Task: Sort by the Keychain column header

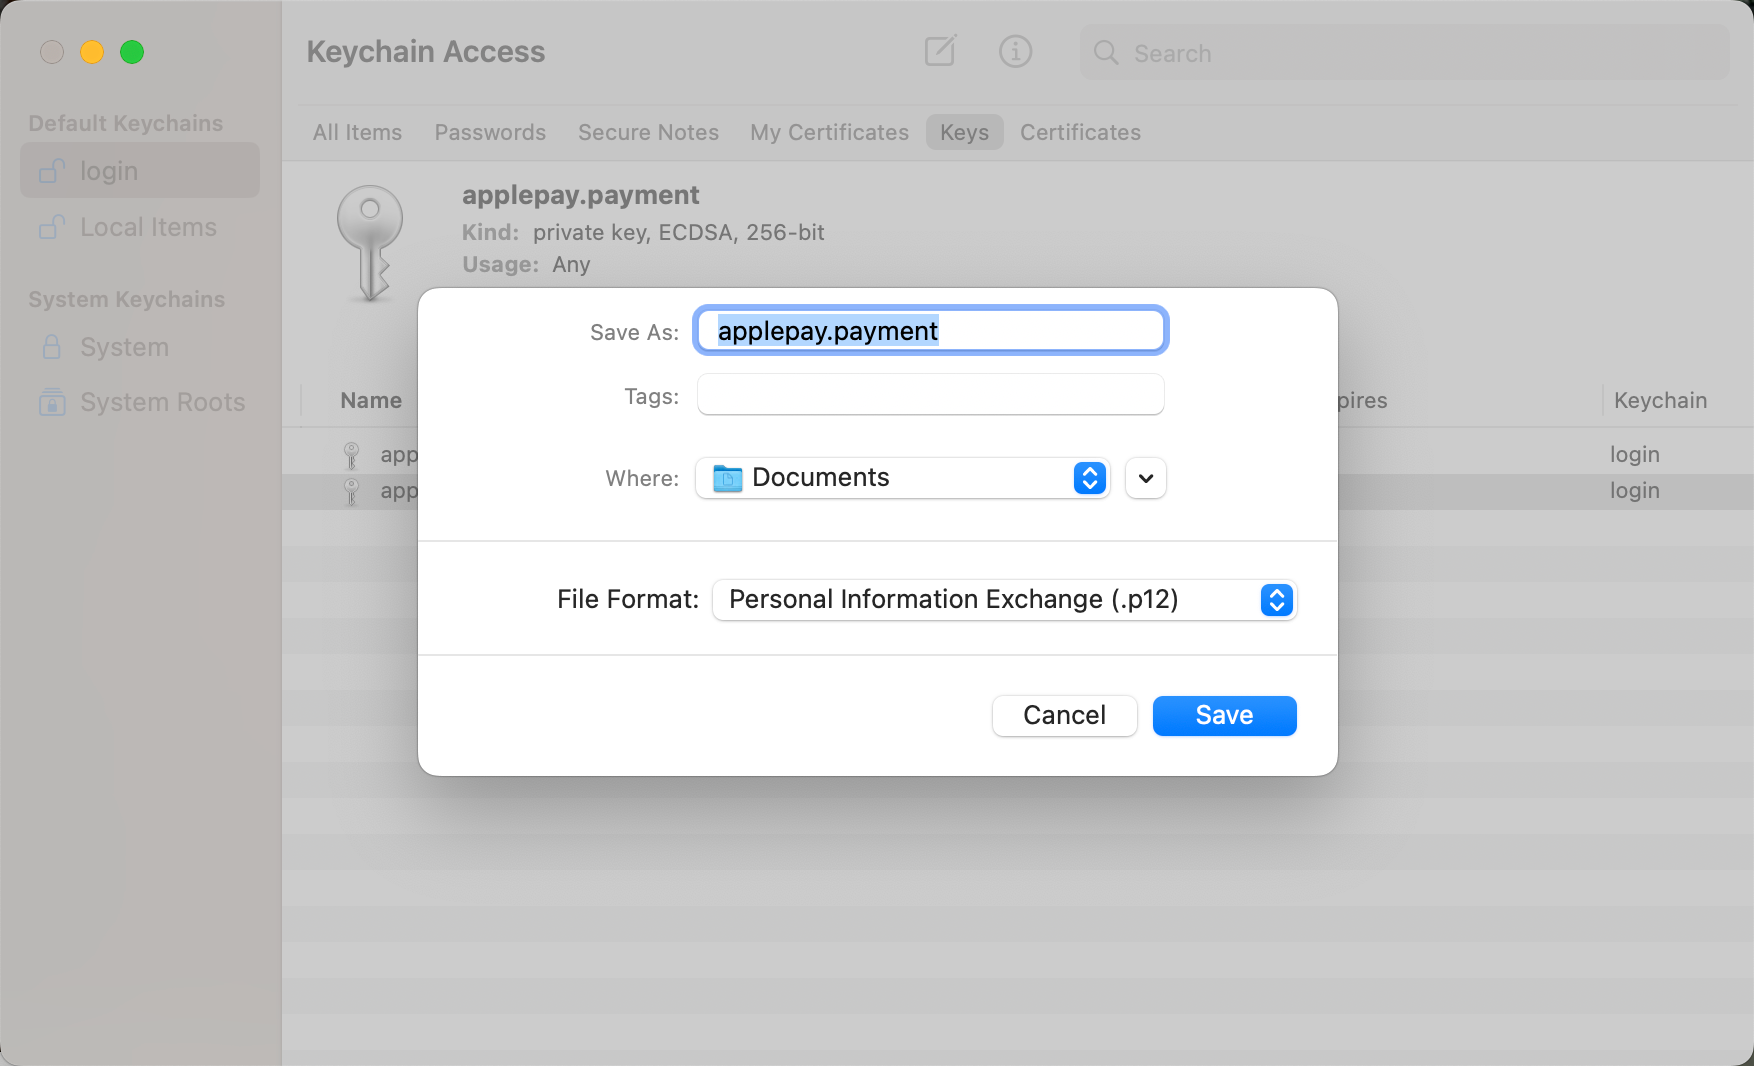Action: [x=1660, y=400]
